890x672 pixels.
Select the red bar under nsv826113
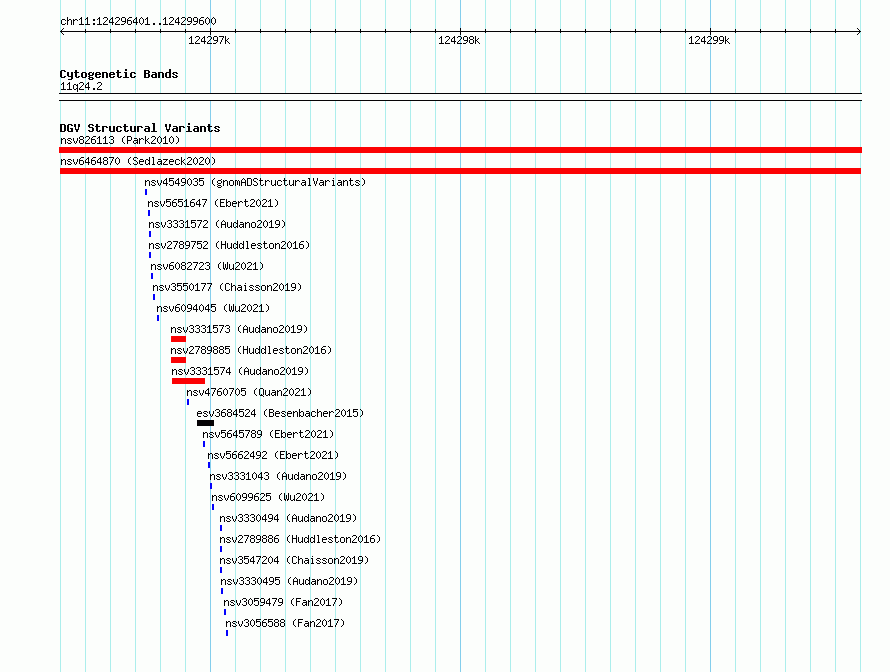(x=460, y=150)
